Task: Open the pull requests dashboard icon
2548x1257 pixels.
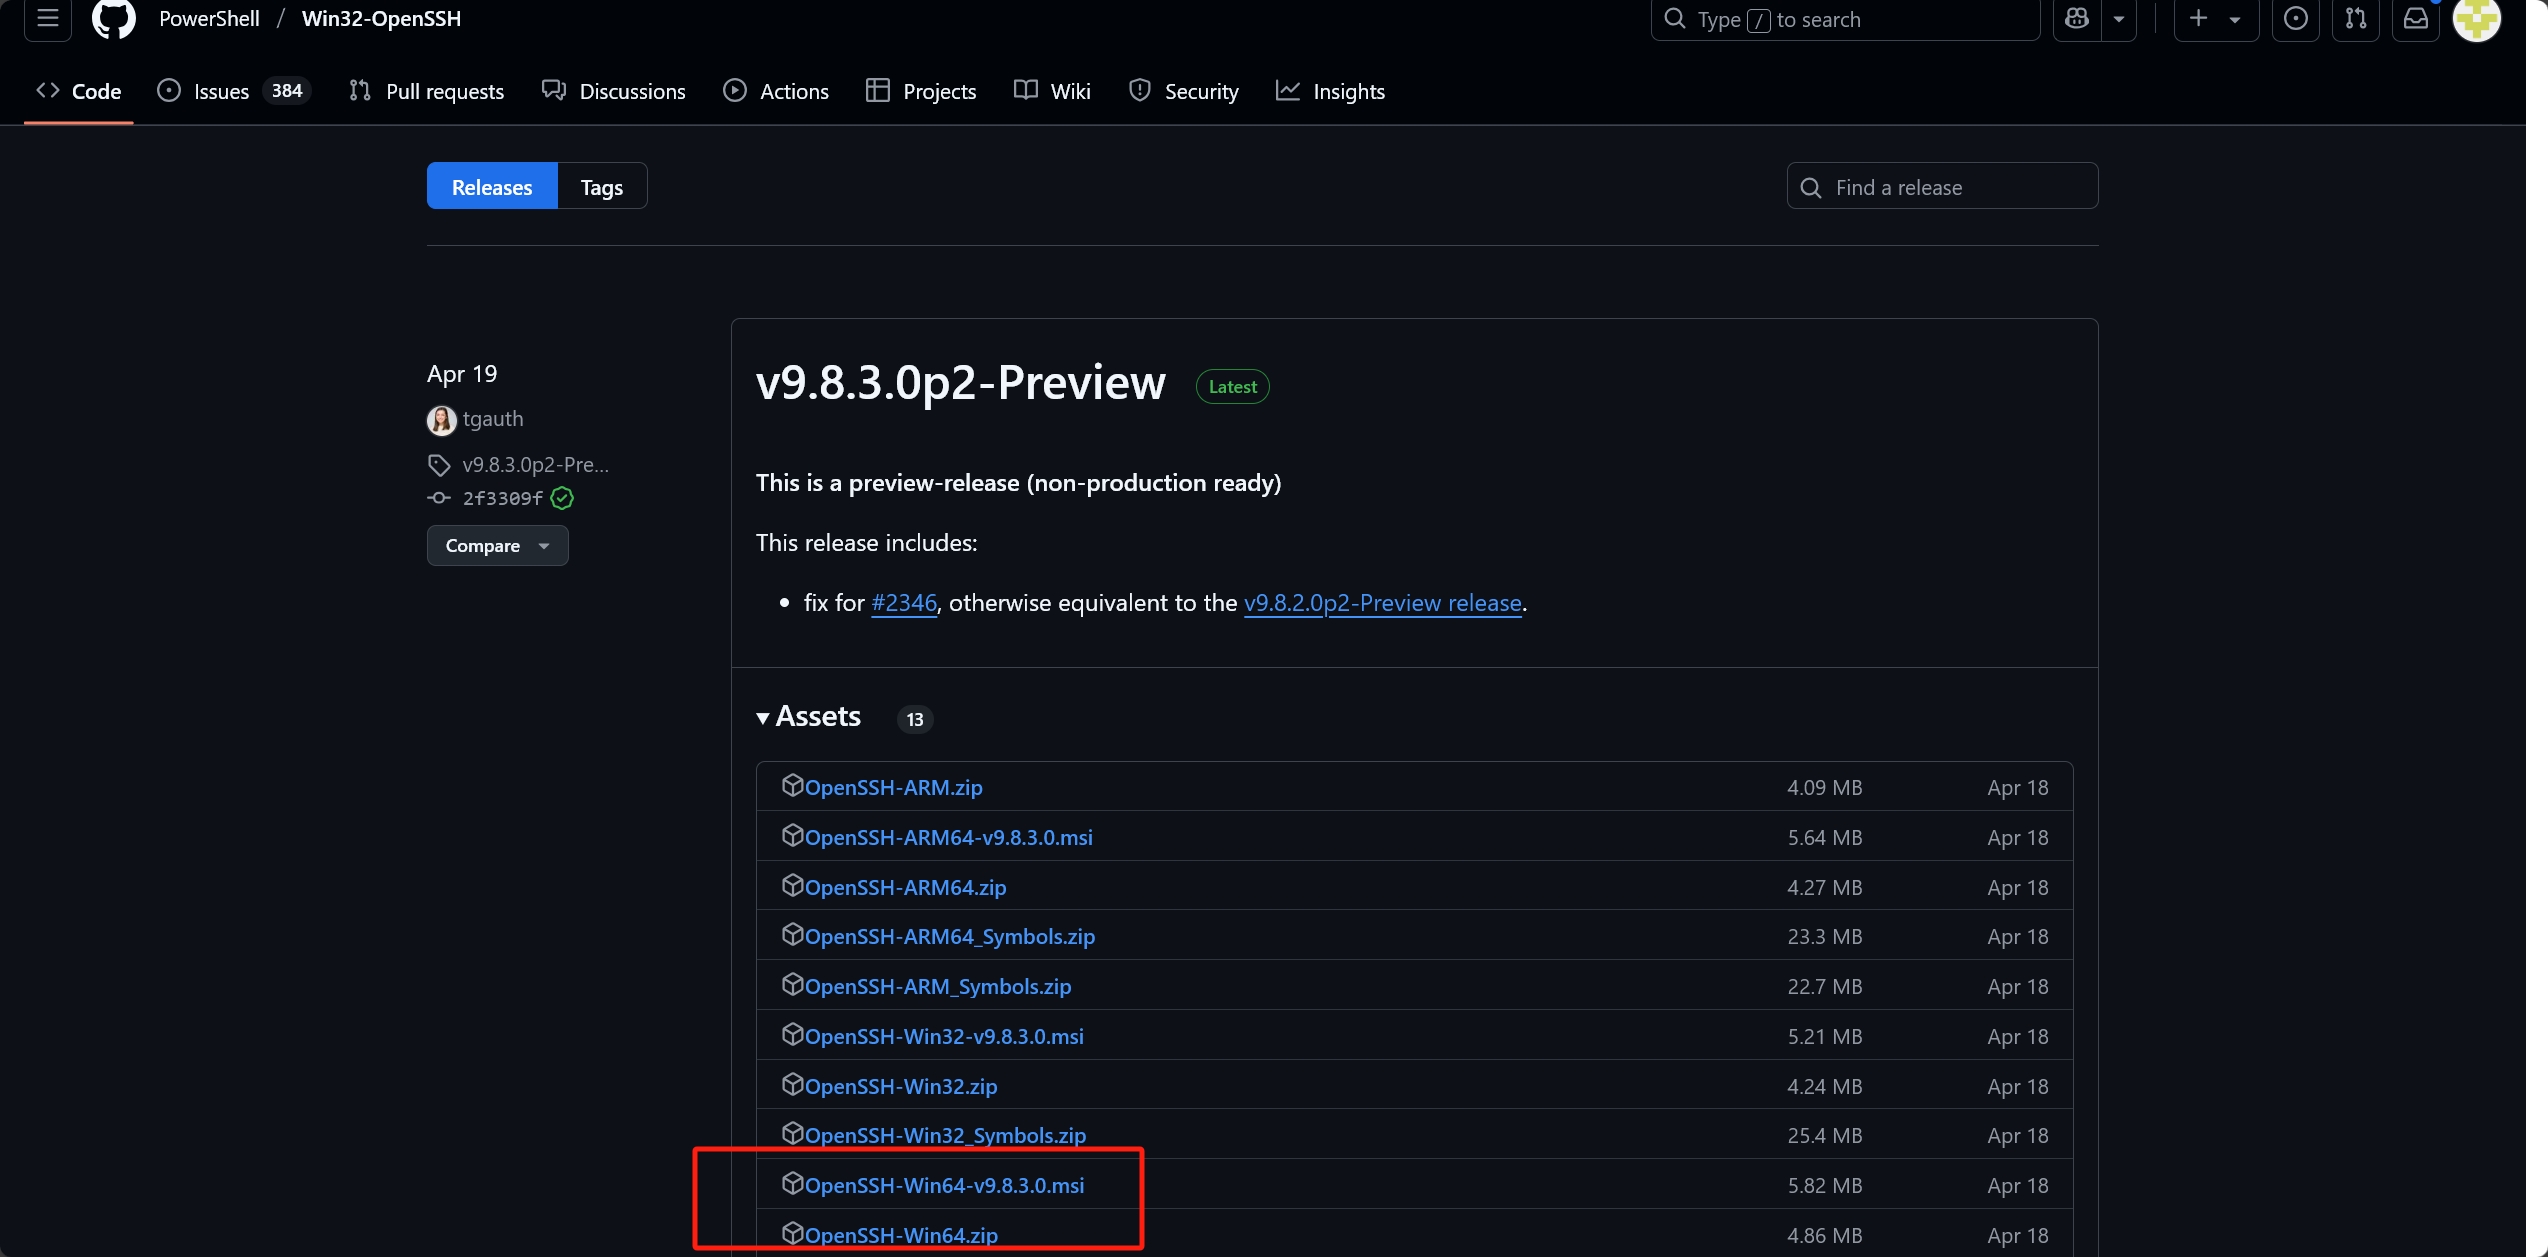Action: [x=2356, y=19]
